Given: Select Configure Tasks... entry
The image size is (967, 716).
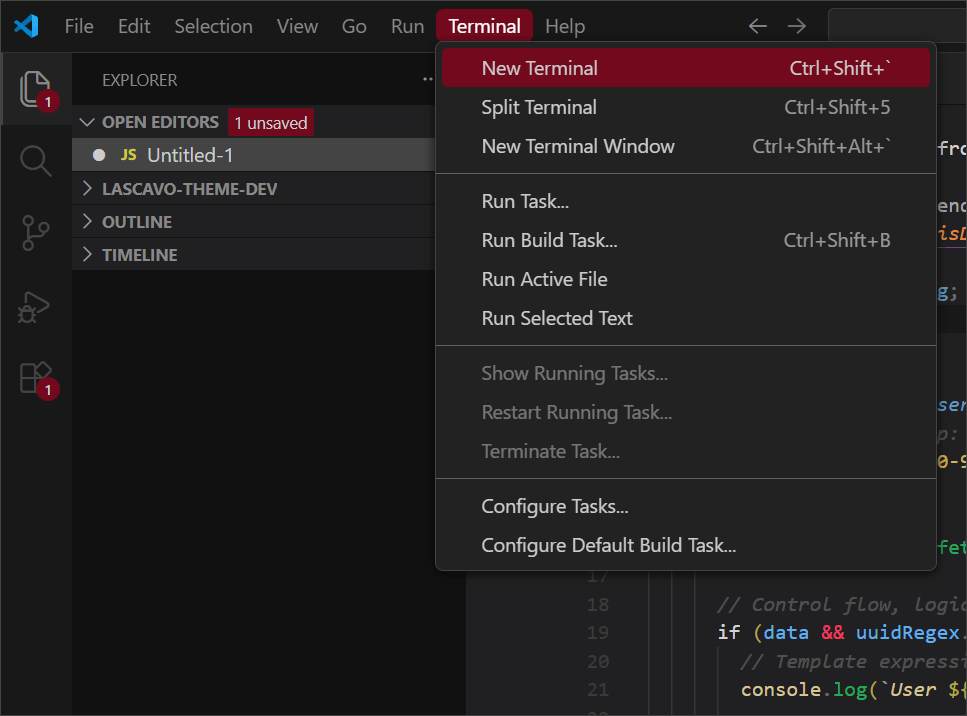Looking at the screenshot, I should click(x=686, y=506).
